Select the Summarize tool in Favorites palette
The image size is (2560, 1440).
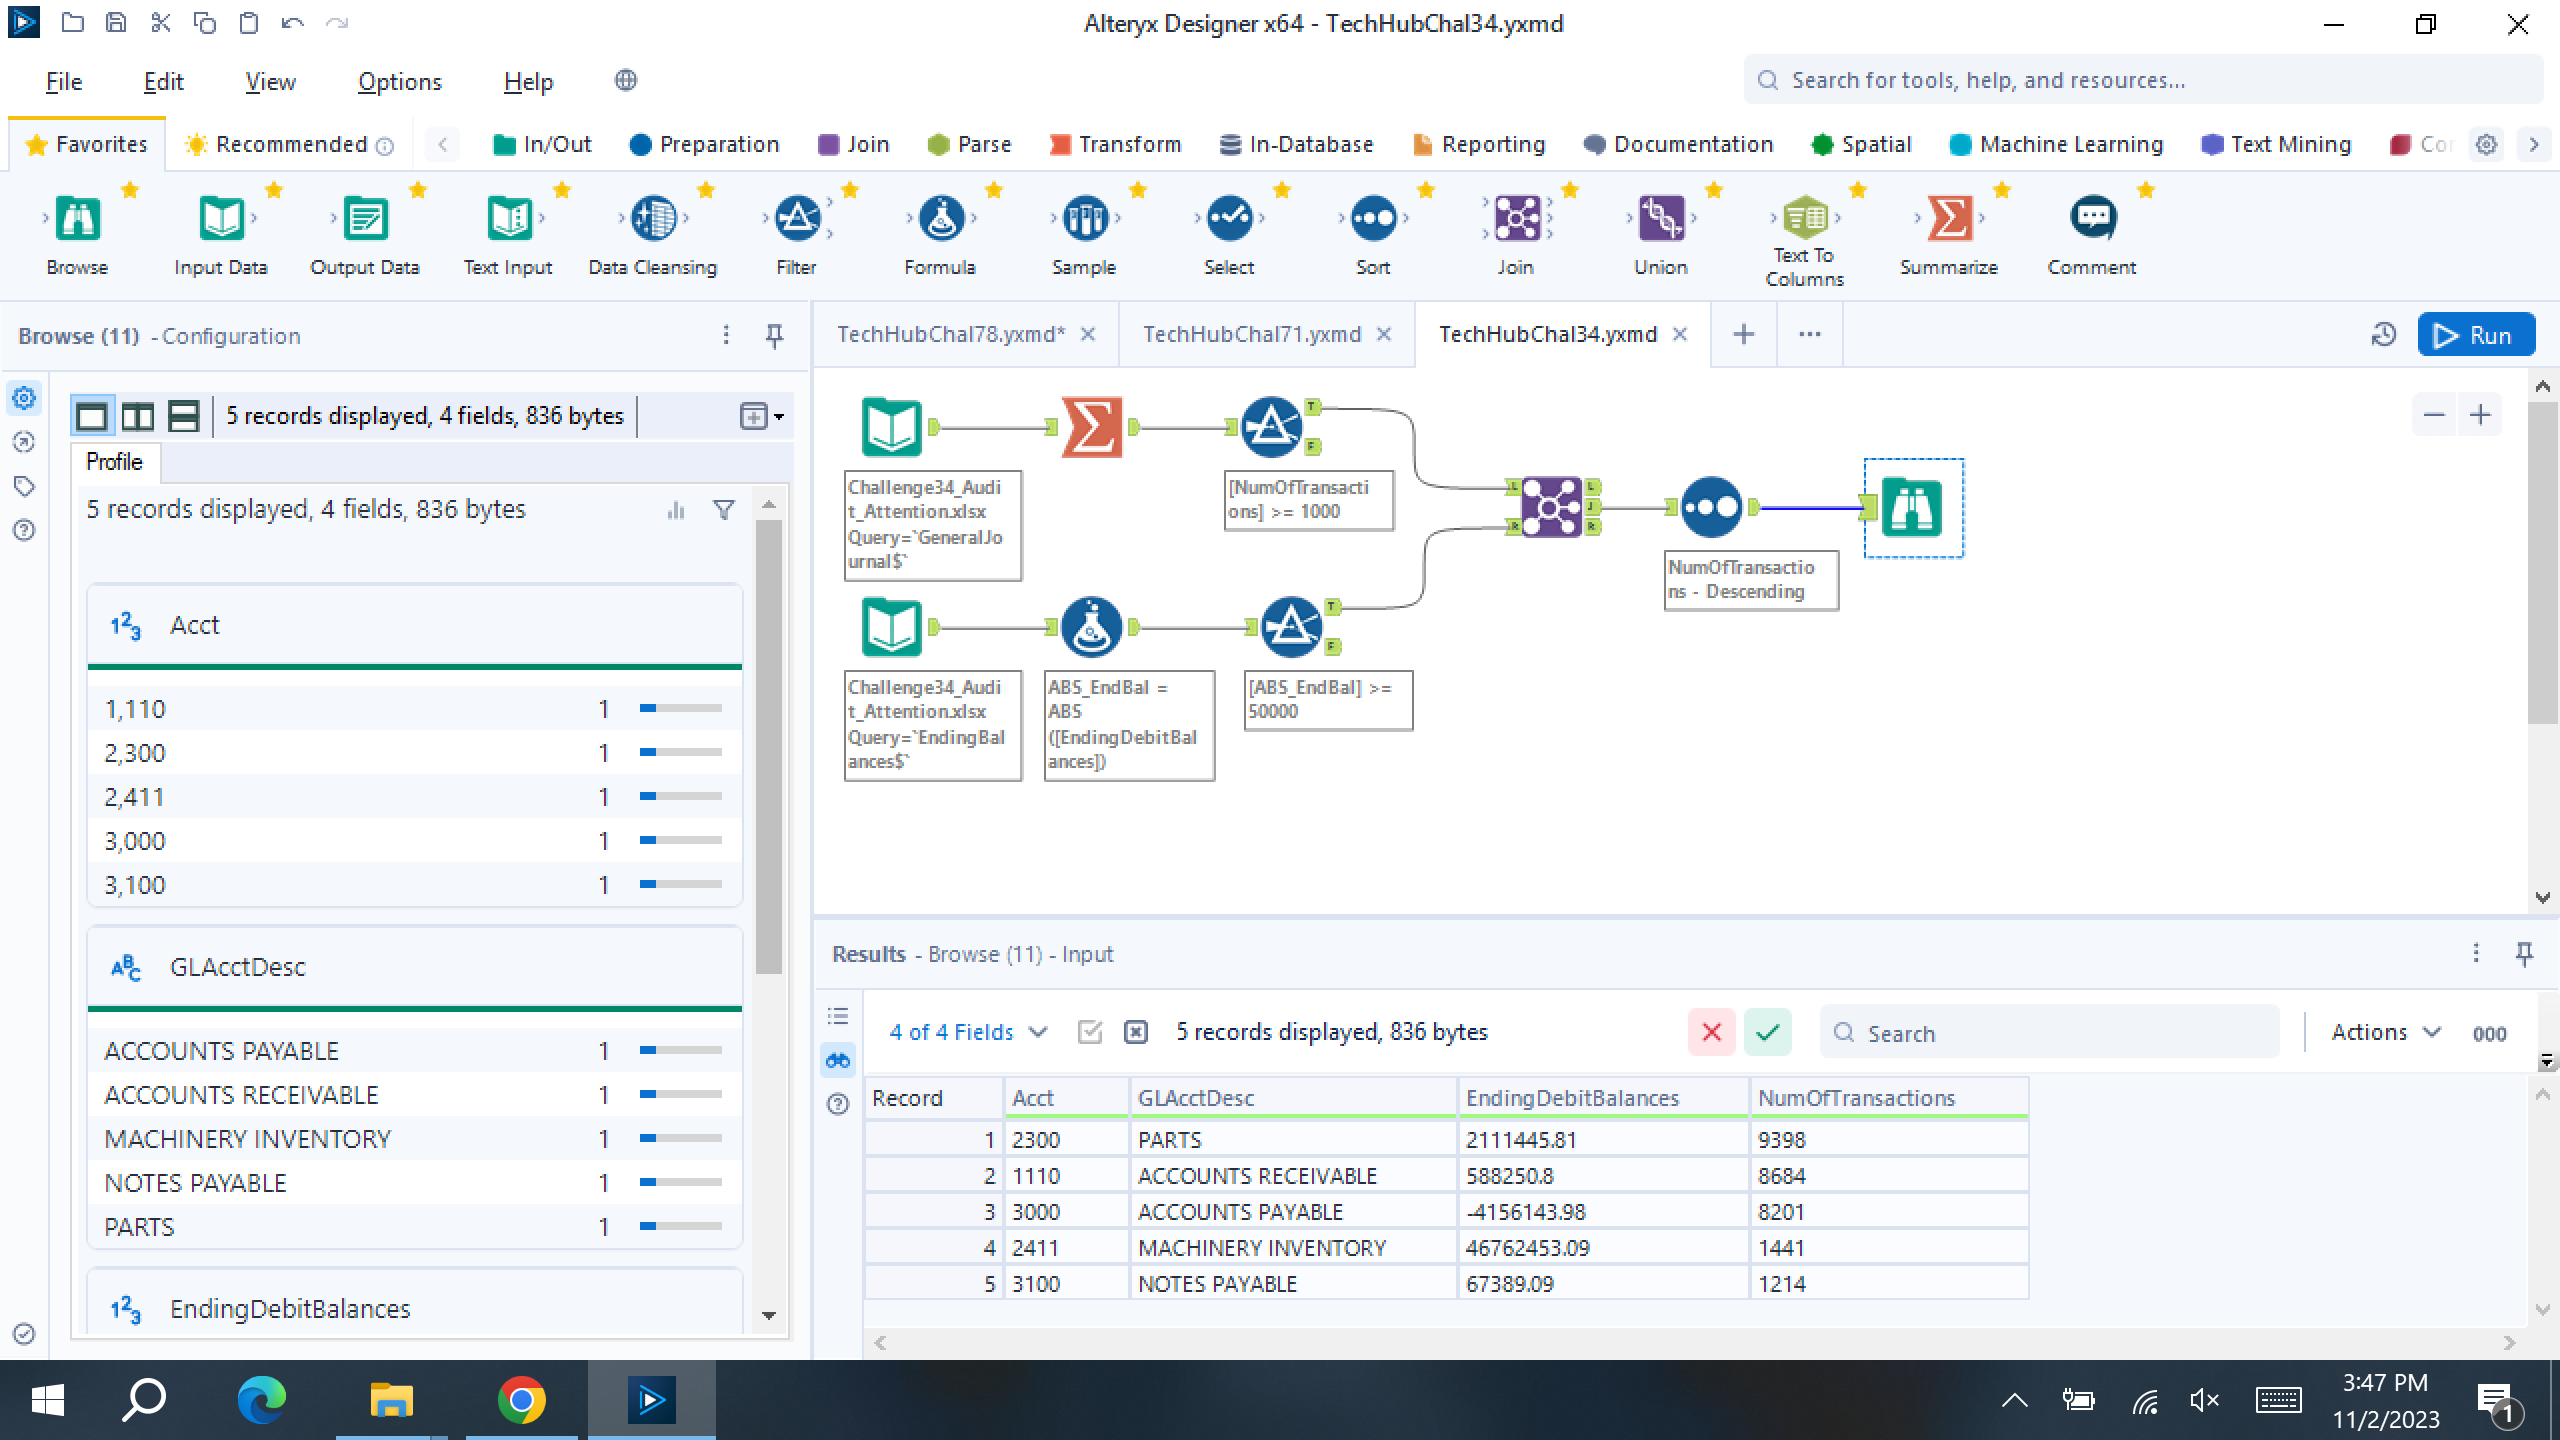pyautogui.click(x=1948, y=219)
